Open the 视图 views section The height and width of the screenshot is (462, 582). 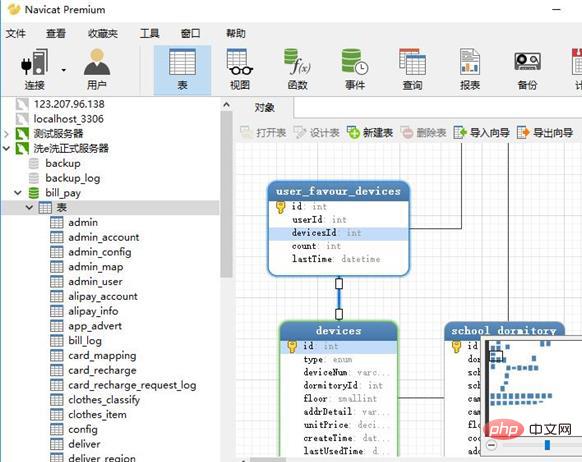click(x=240, y=69)
